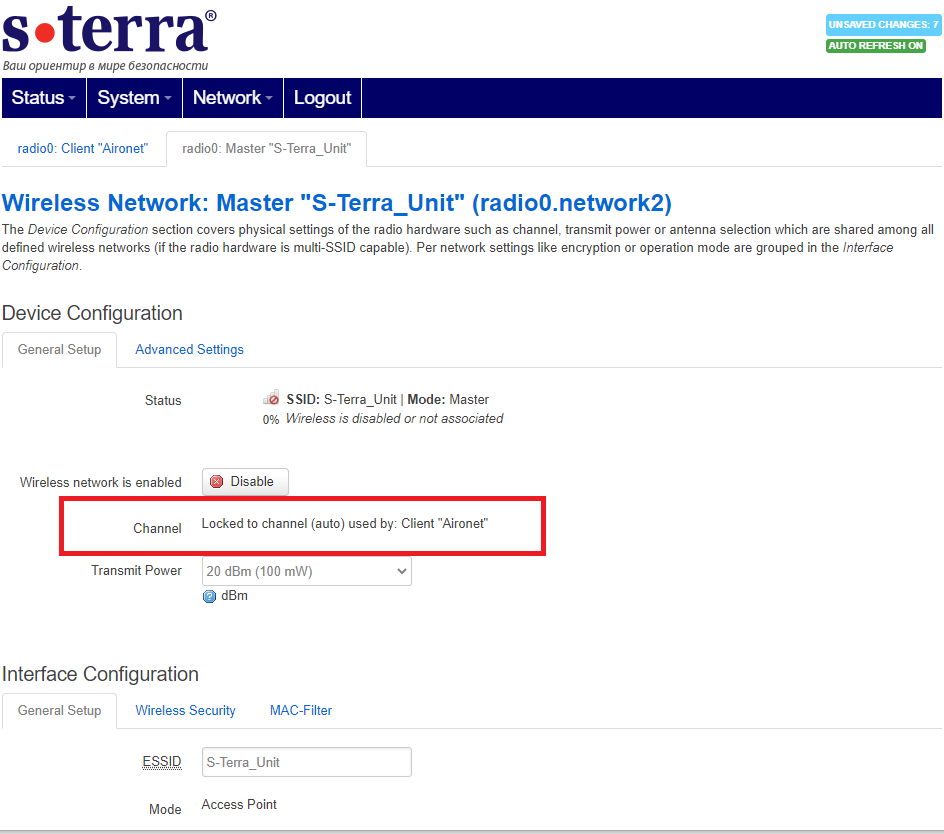
Task: Click the "Channel" field label
Action: click(x=157, y=529)
